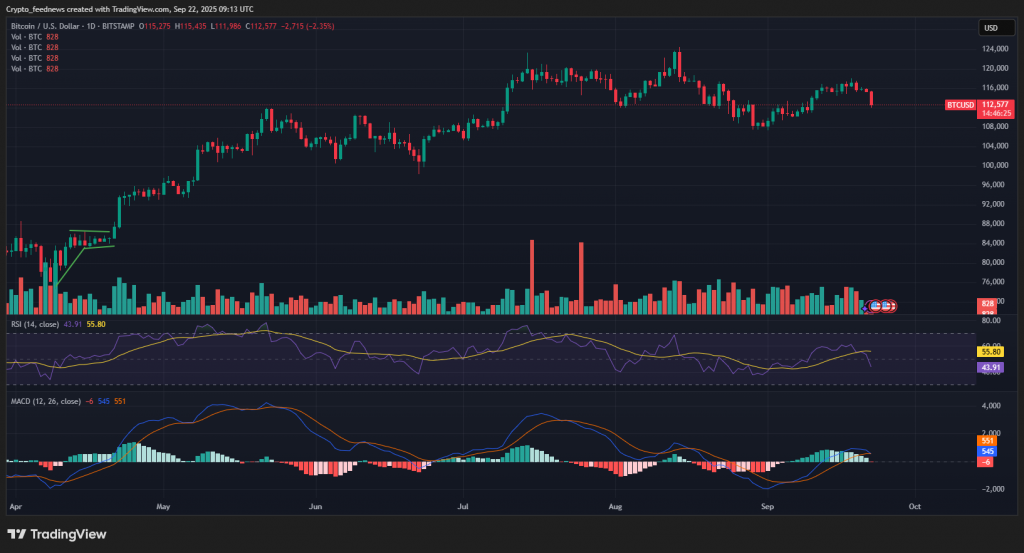Click the yellow 55.80 RSI average label
This screenshot has height=553, width=1024.
click(993, 352)
